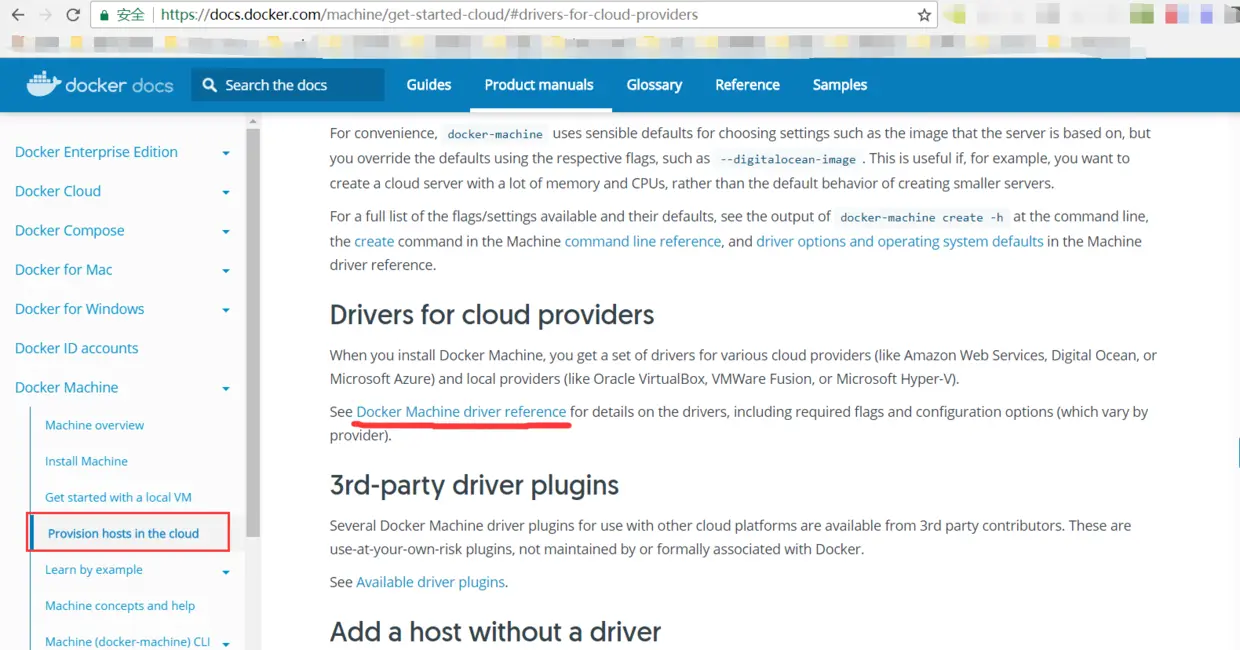This screenshot has width=1240, height=650.
Task: Open Machine overview page
Action: (x=94, y=425)
